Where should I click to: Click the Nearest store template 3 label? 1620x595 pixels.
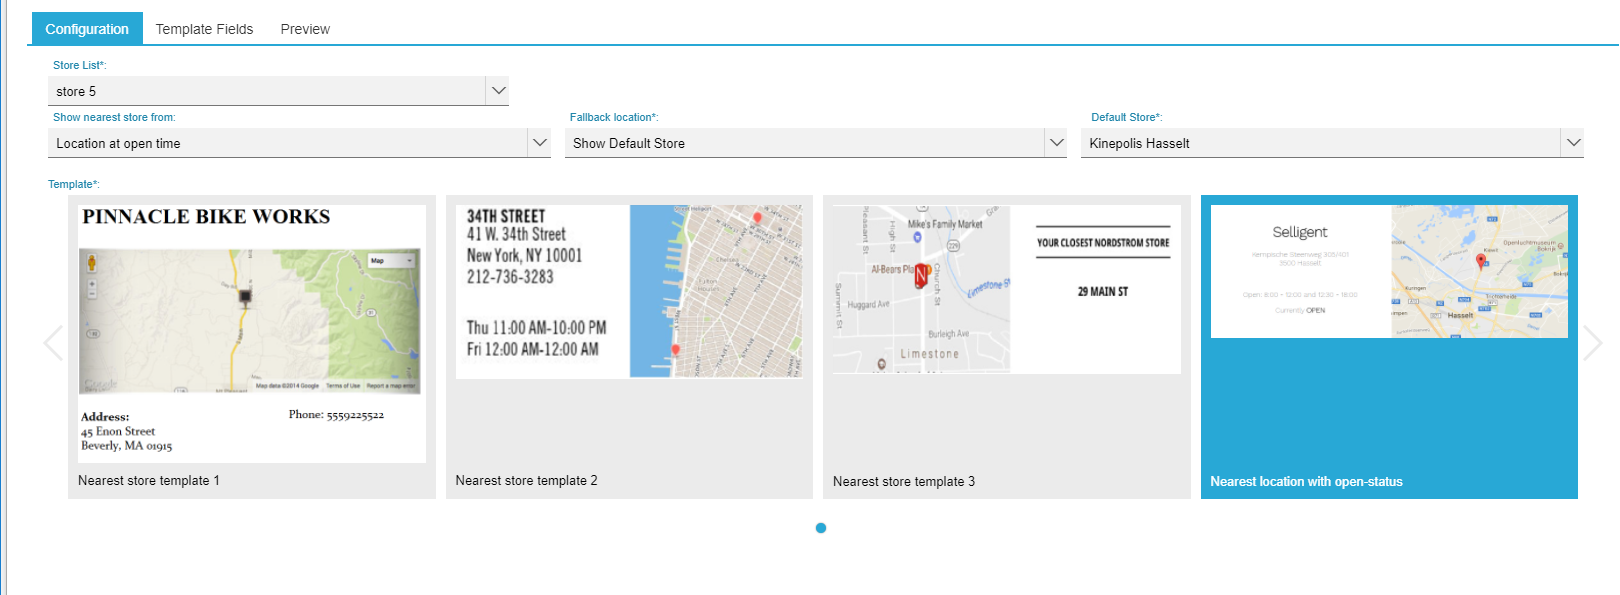pyautogui.click(x=904, y=482)
